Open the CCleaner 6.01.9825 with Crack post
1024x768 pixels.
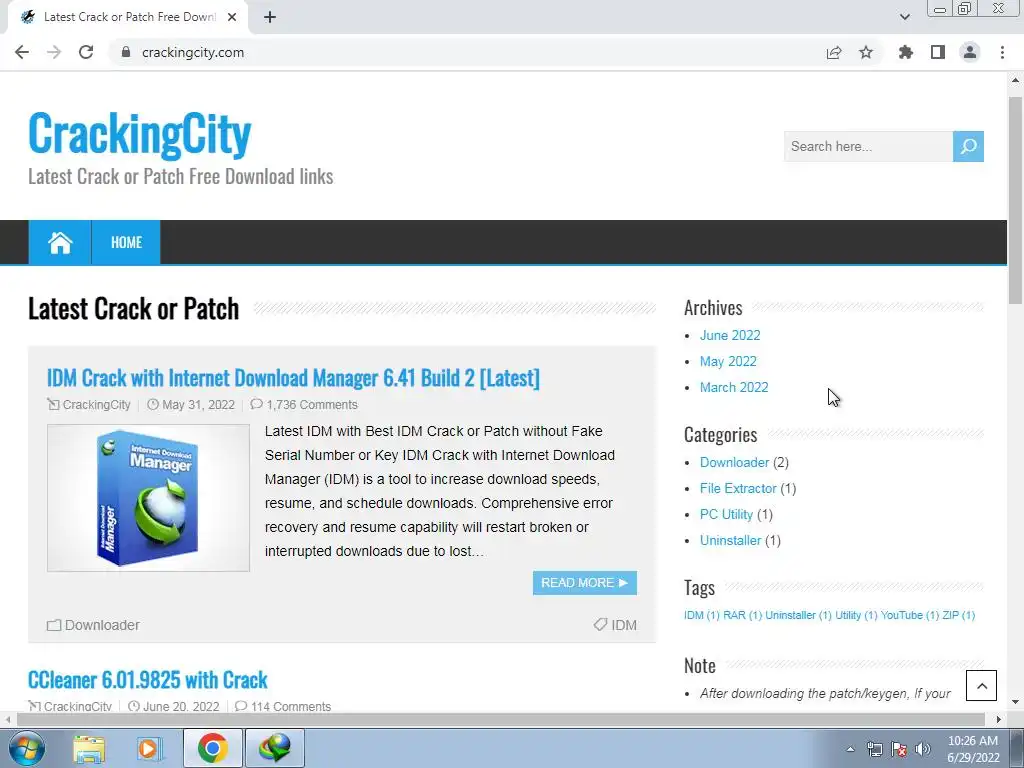[148, 680]
